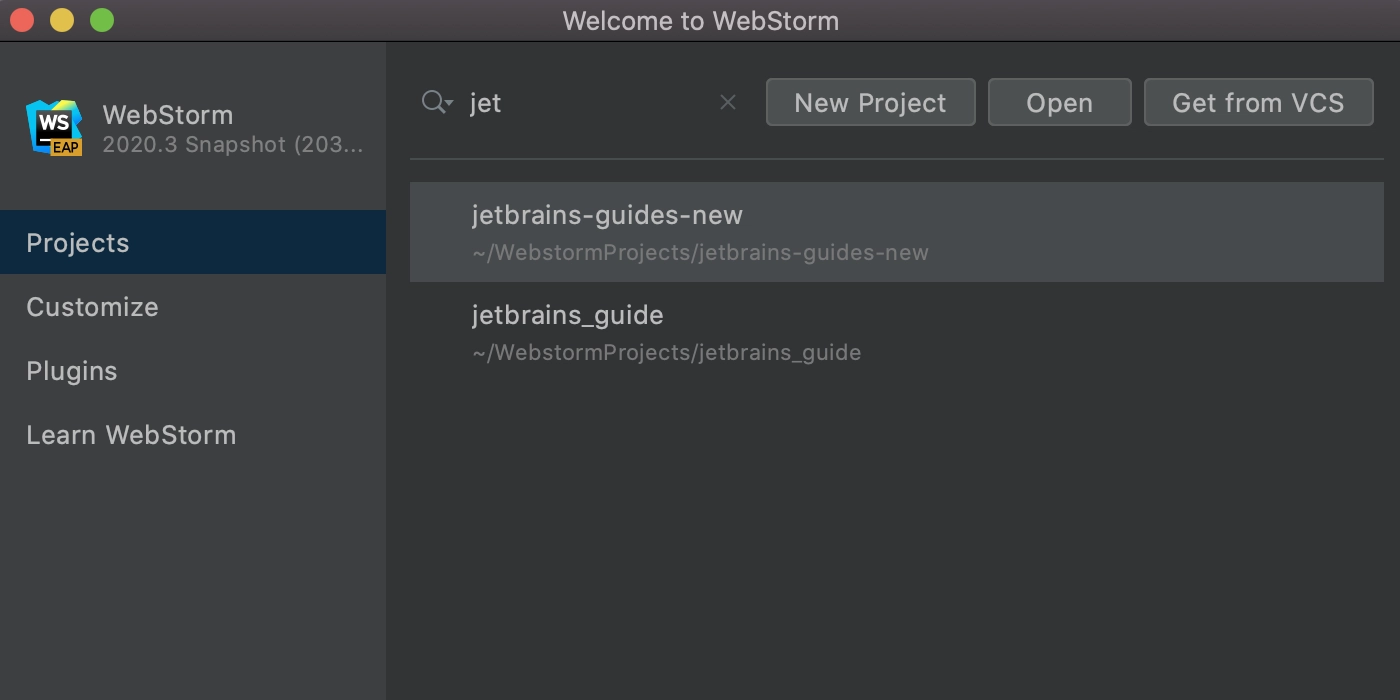
Task: Minimize the window with yellow button
Action: point(62,20)
